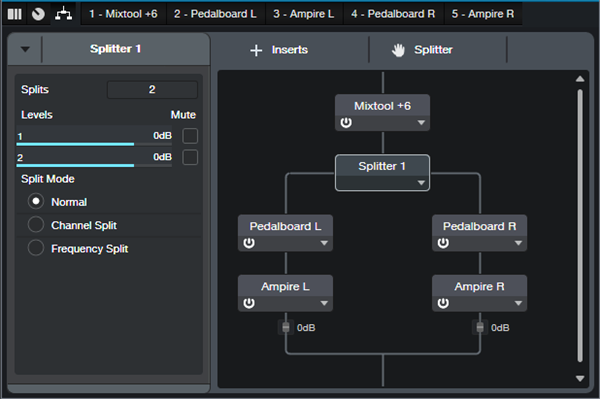Image resolution: width=600 pixels, height=399 pixels.
Task: Open the Mixtool +6 node dropdown arrow
Action: tap(421, 123)
